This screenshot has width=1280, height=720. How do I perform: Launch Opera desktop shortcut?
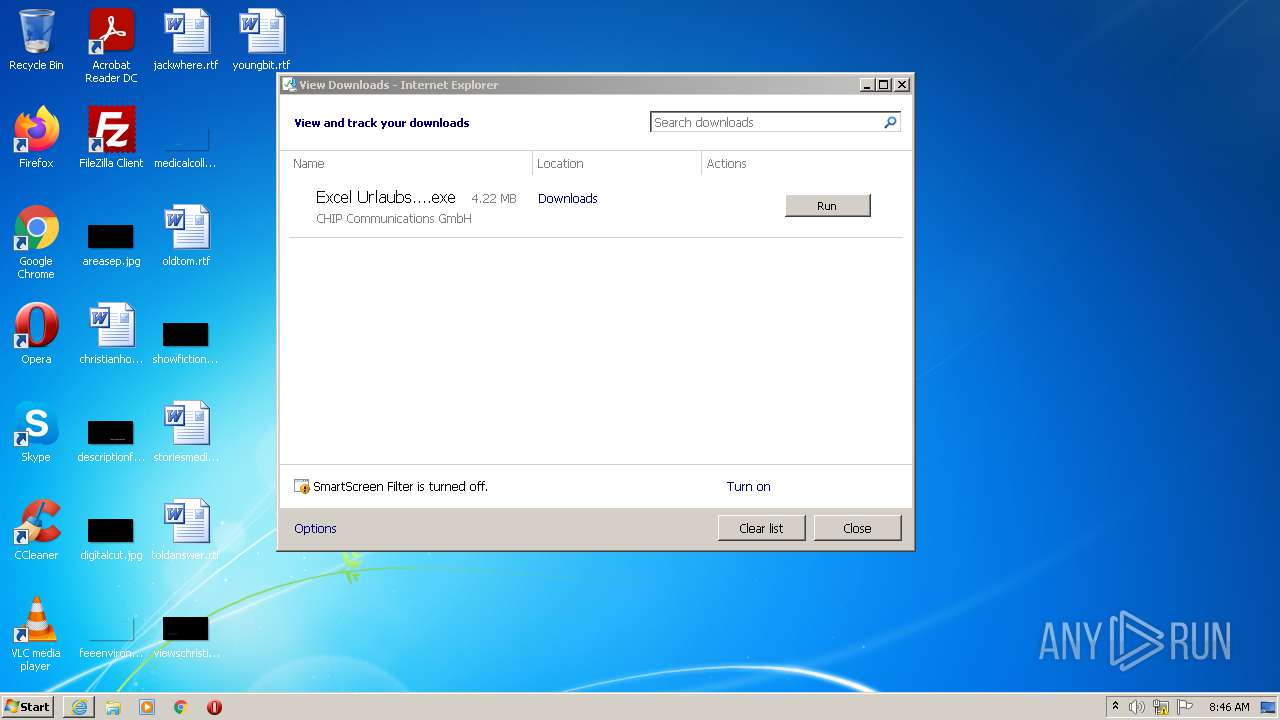[x=36, y=334]
